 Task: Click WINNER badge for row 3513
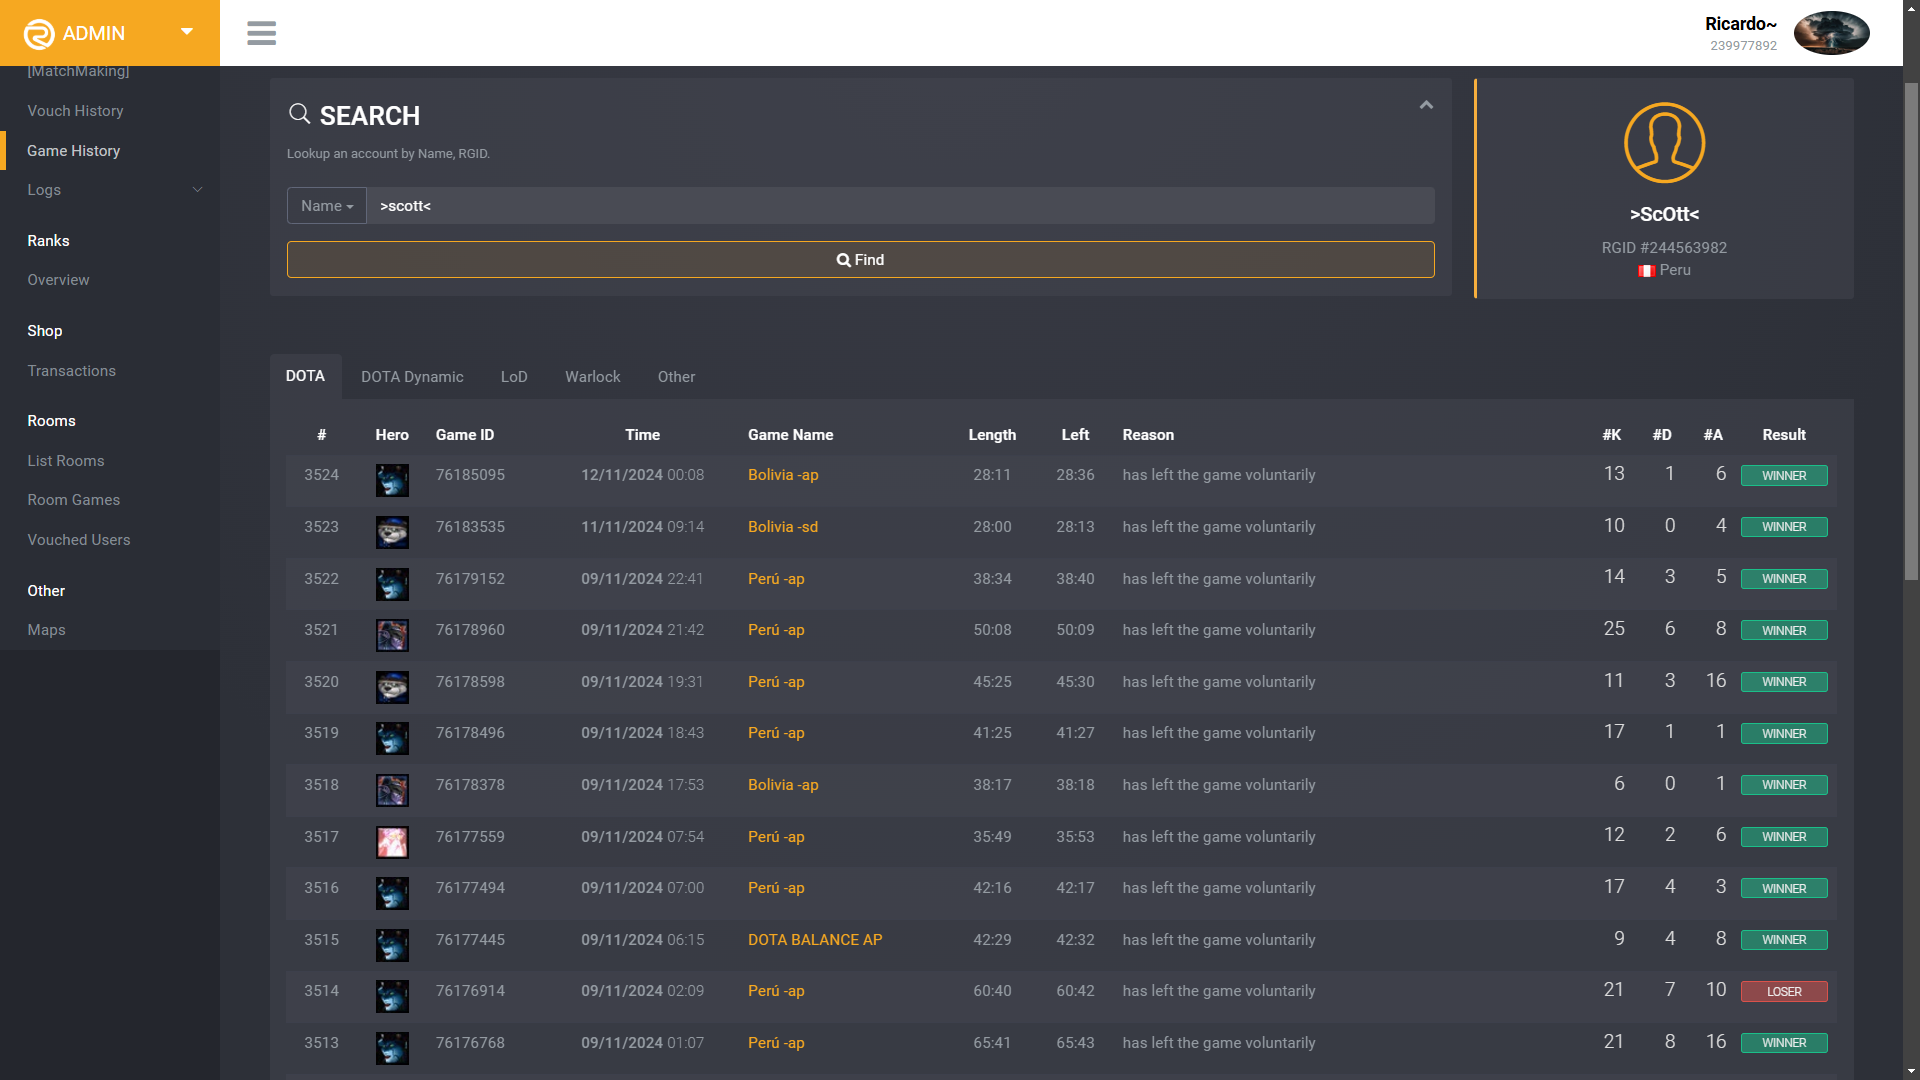1784,1043
